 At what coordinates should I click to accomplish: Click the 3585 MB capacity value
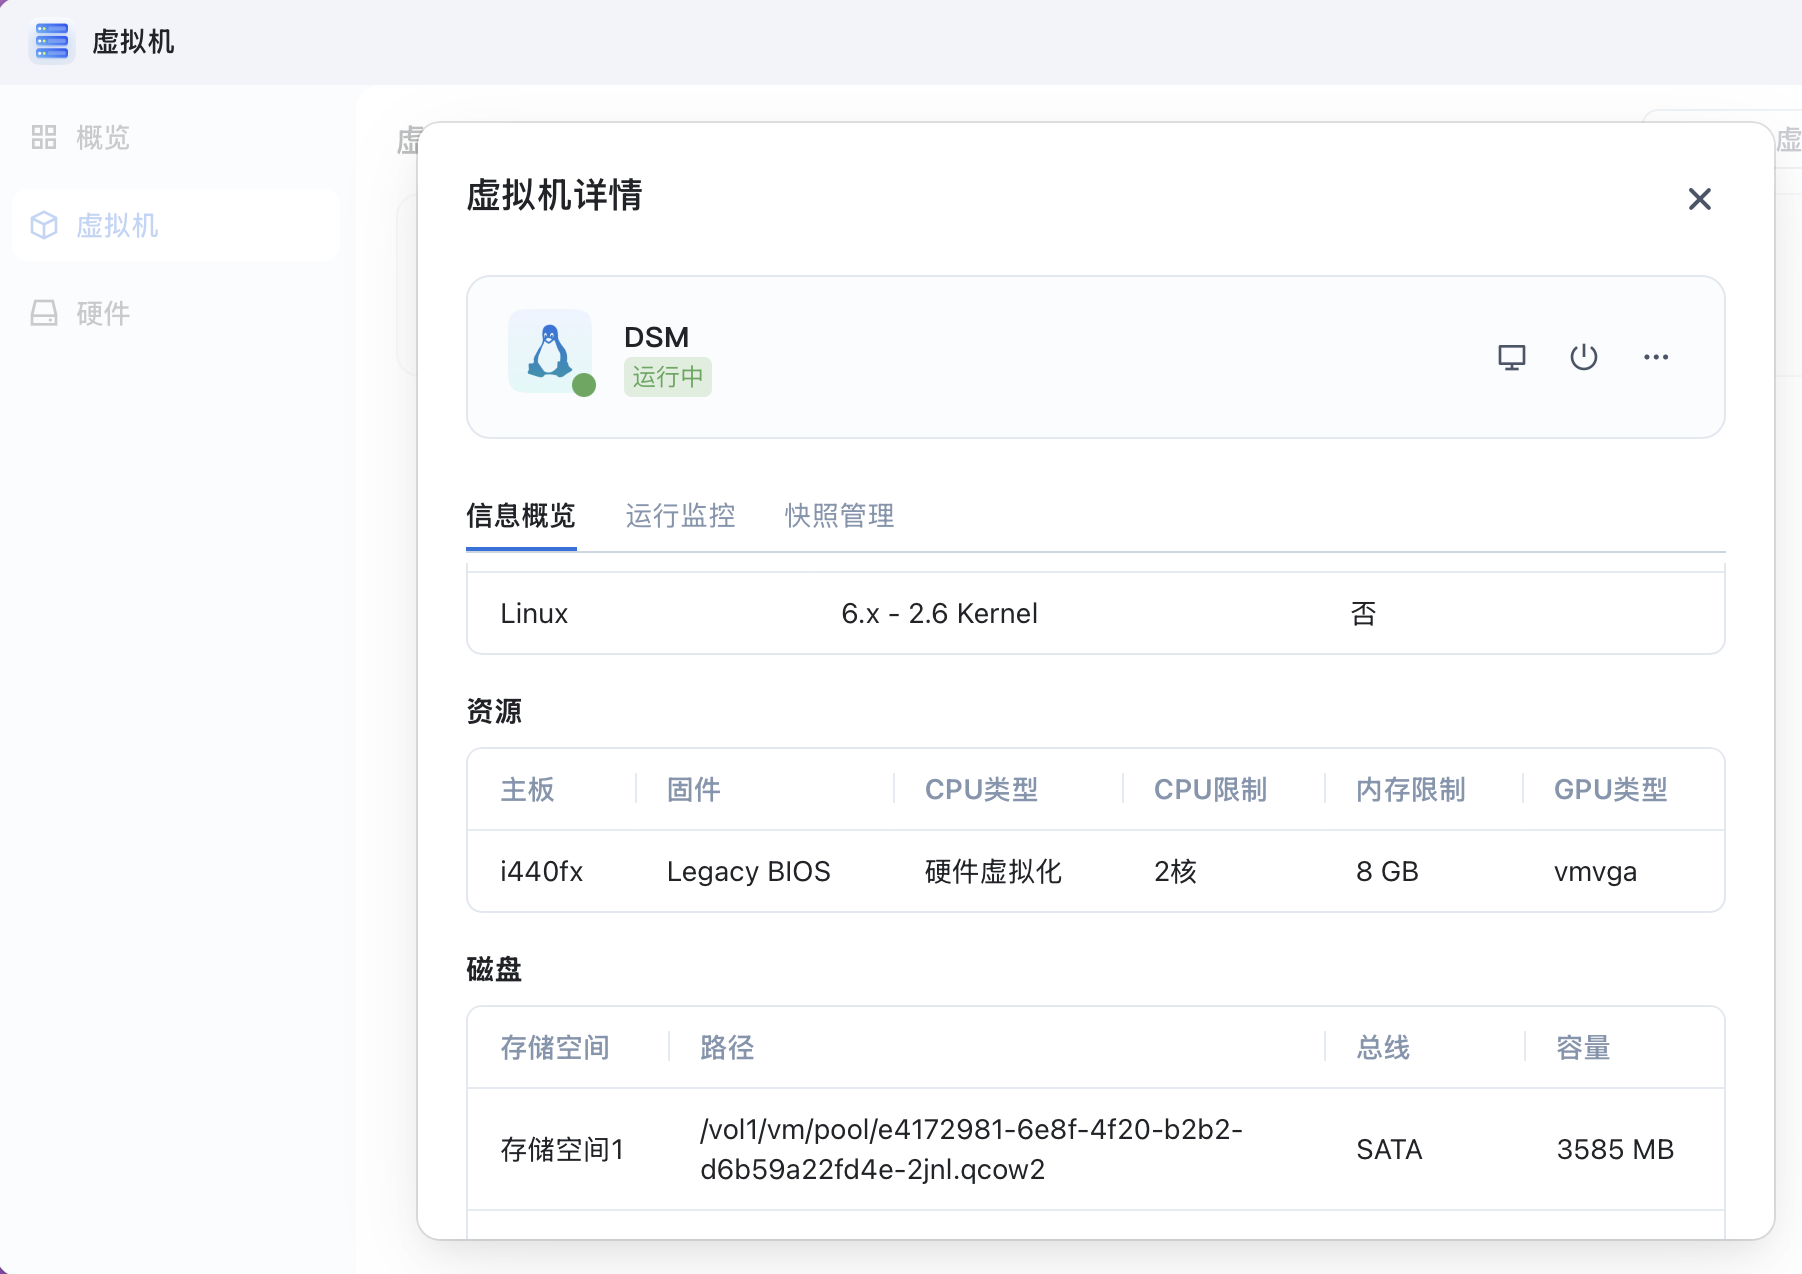pos(1615,1150)
